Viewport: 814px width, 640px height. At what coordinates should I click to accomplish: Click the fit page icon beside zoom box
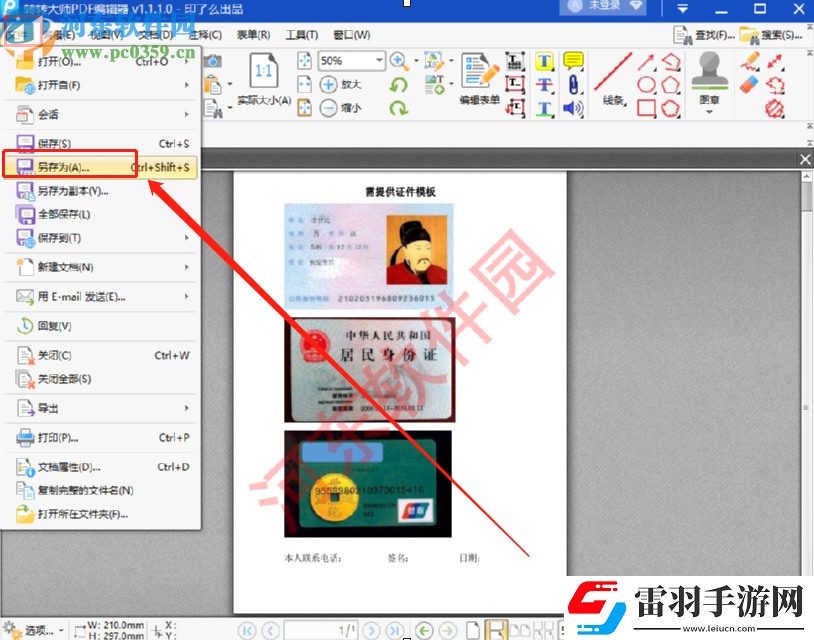[305, 61]
